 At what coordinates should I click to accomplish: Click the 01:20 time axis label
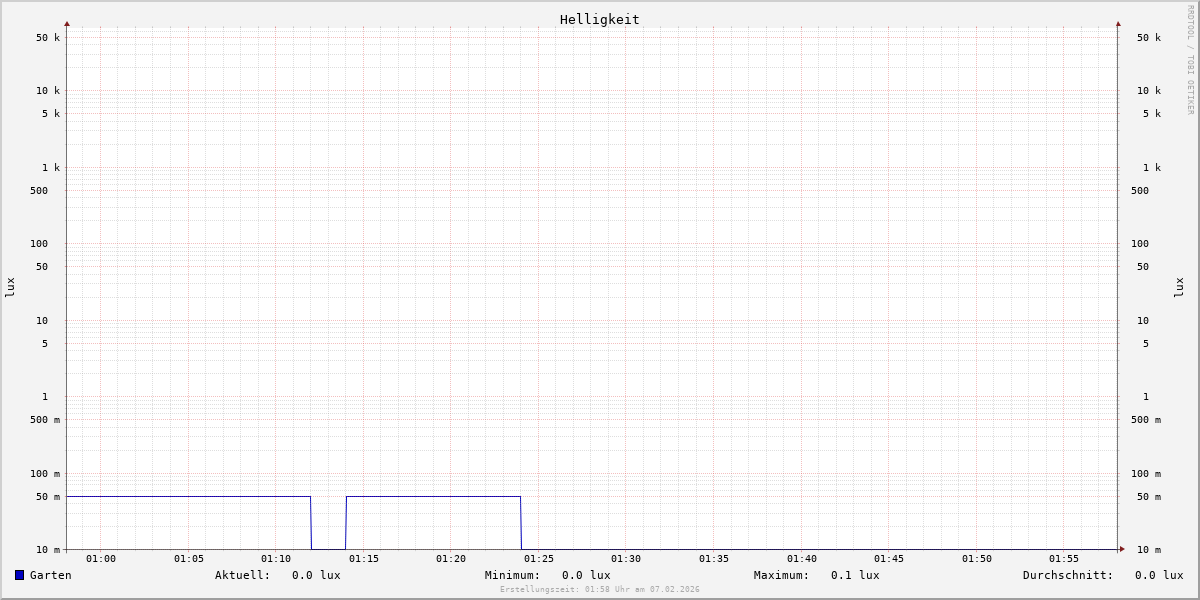coord(451,559)
